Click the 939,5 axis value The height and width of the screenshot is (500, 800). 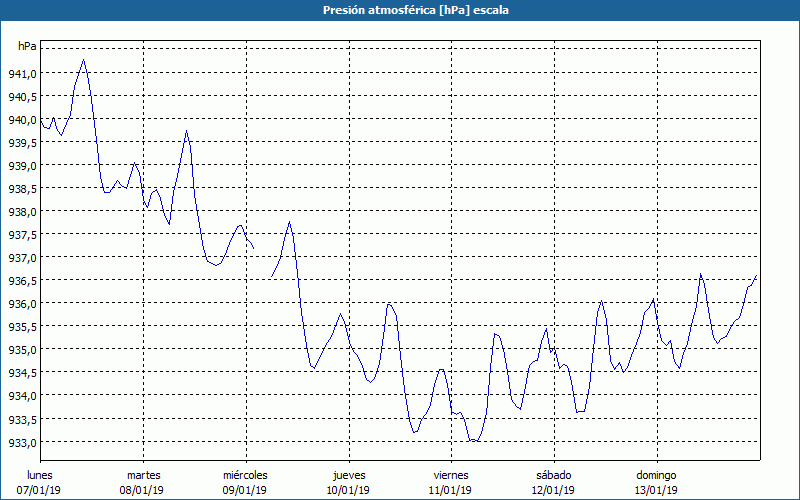click(x=22, y=143)
